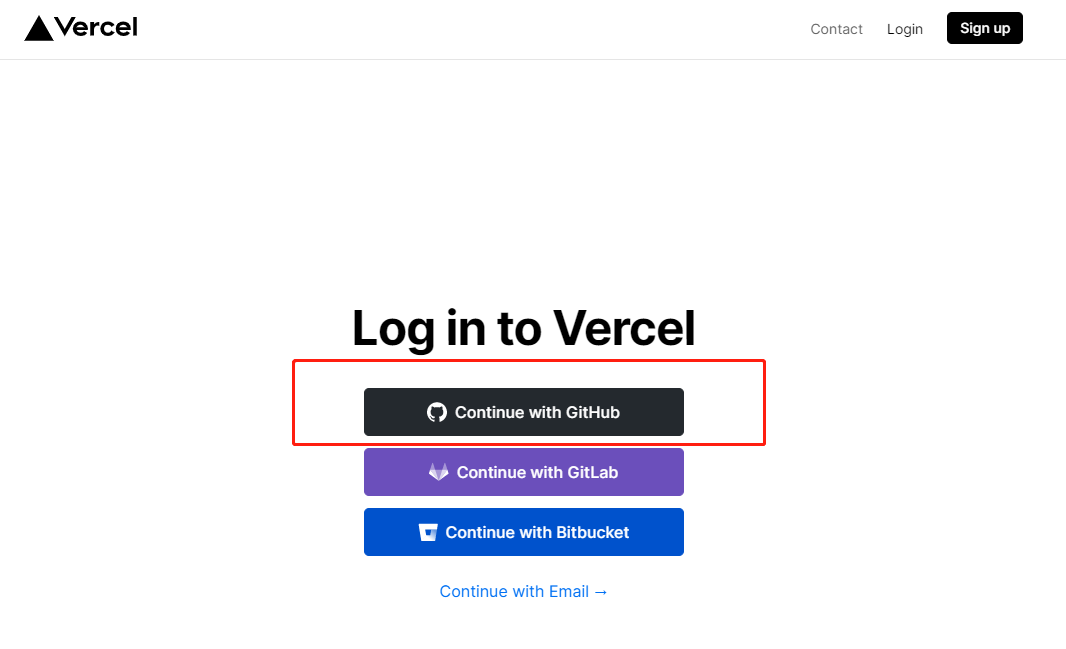Click the word "GitLab" on the purple button
The height and width of the screenshot is (649, 1066).
click(592, 472)
